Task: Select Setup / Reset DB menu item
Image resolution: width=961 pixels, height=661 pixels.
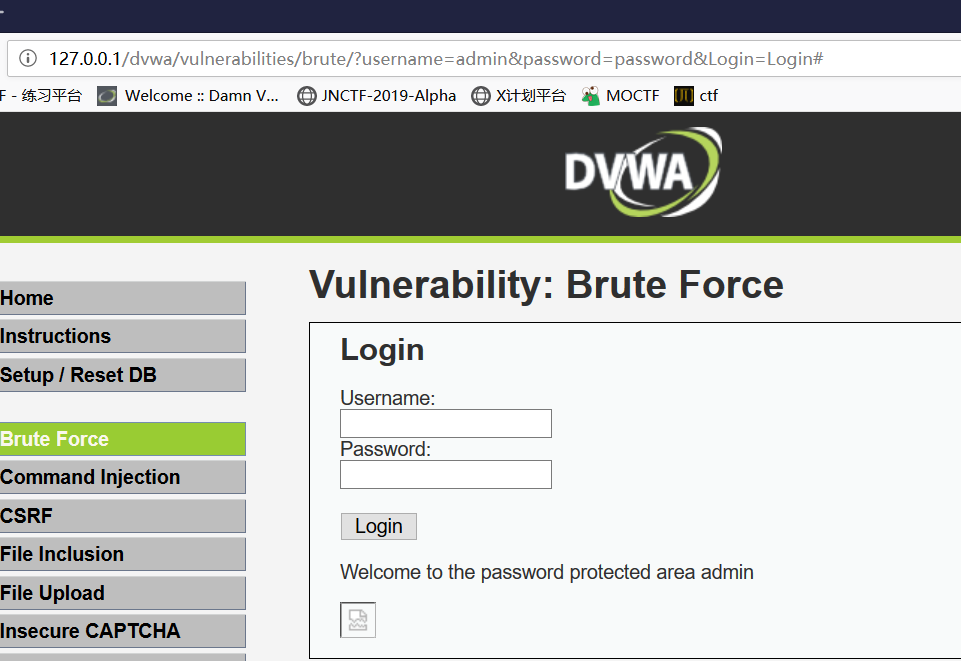Action: click(122, 375)
